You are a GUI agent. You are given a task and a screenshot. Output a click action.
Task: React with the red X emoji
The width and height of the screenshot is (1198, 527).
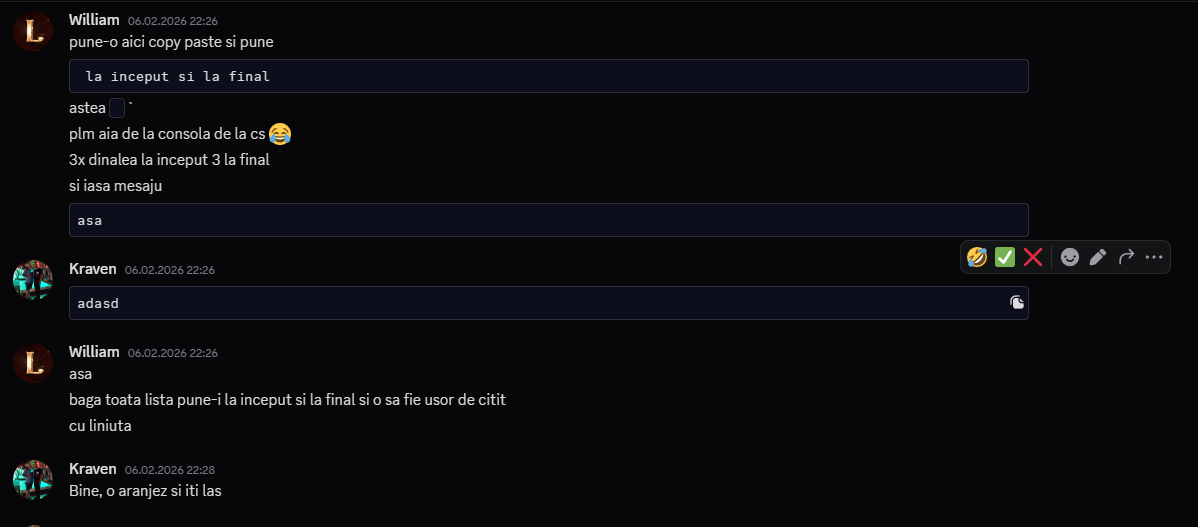[x=1033, y=257]
